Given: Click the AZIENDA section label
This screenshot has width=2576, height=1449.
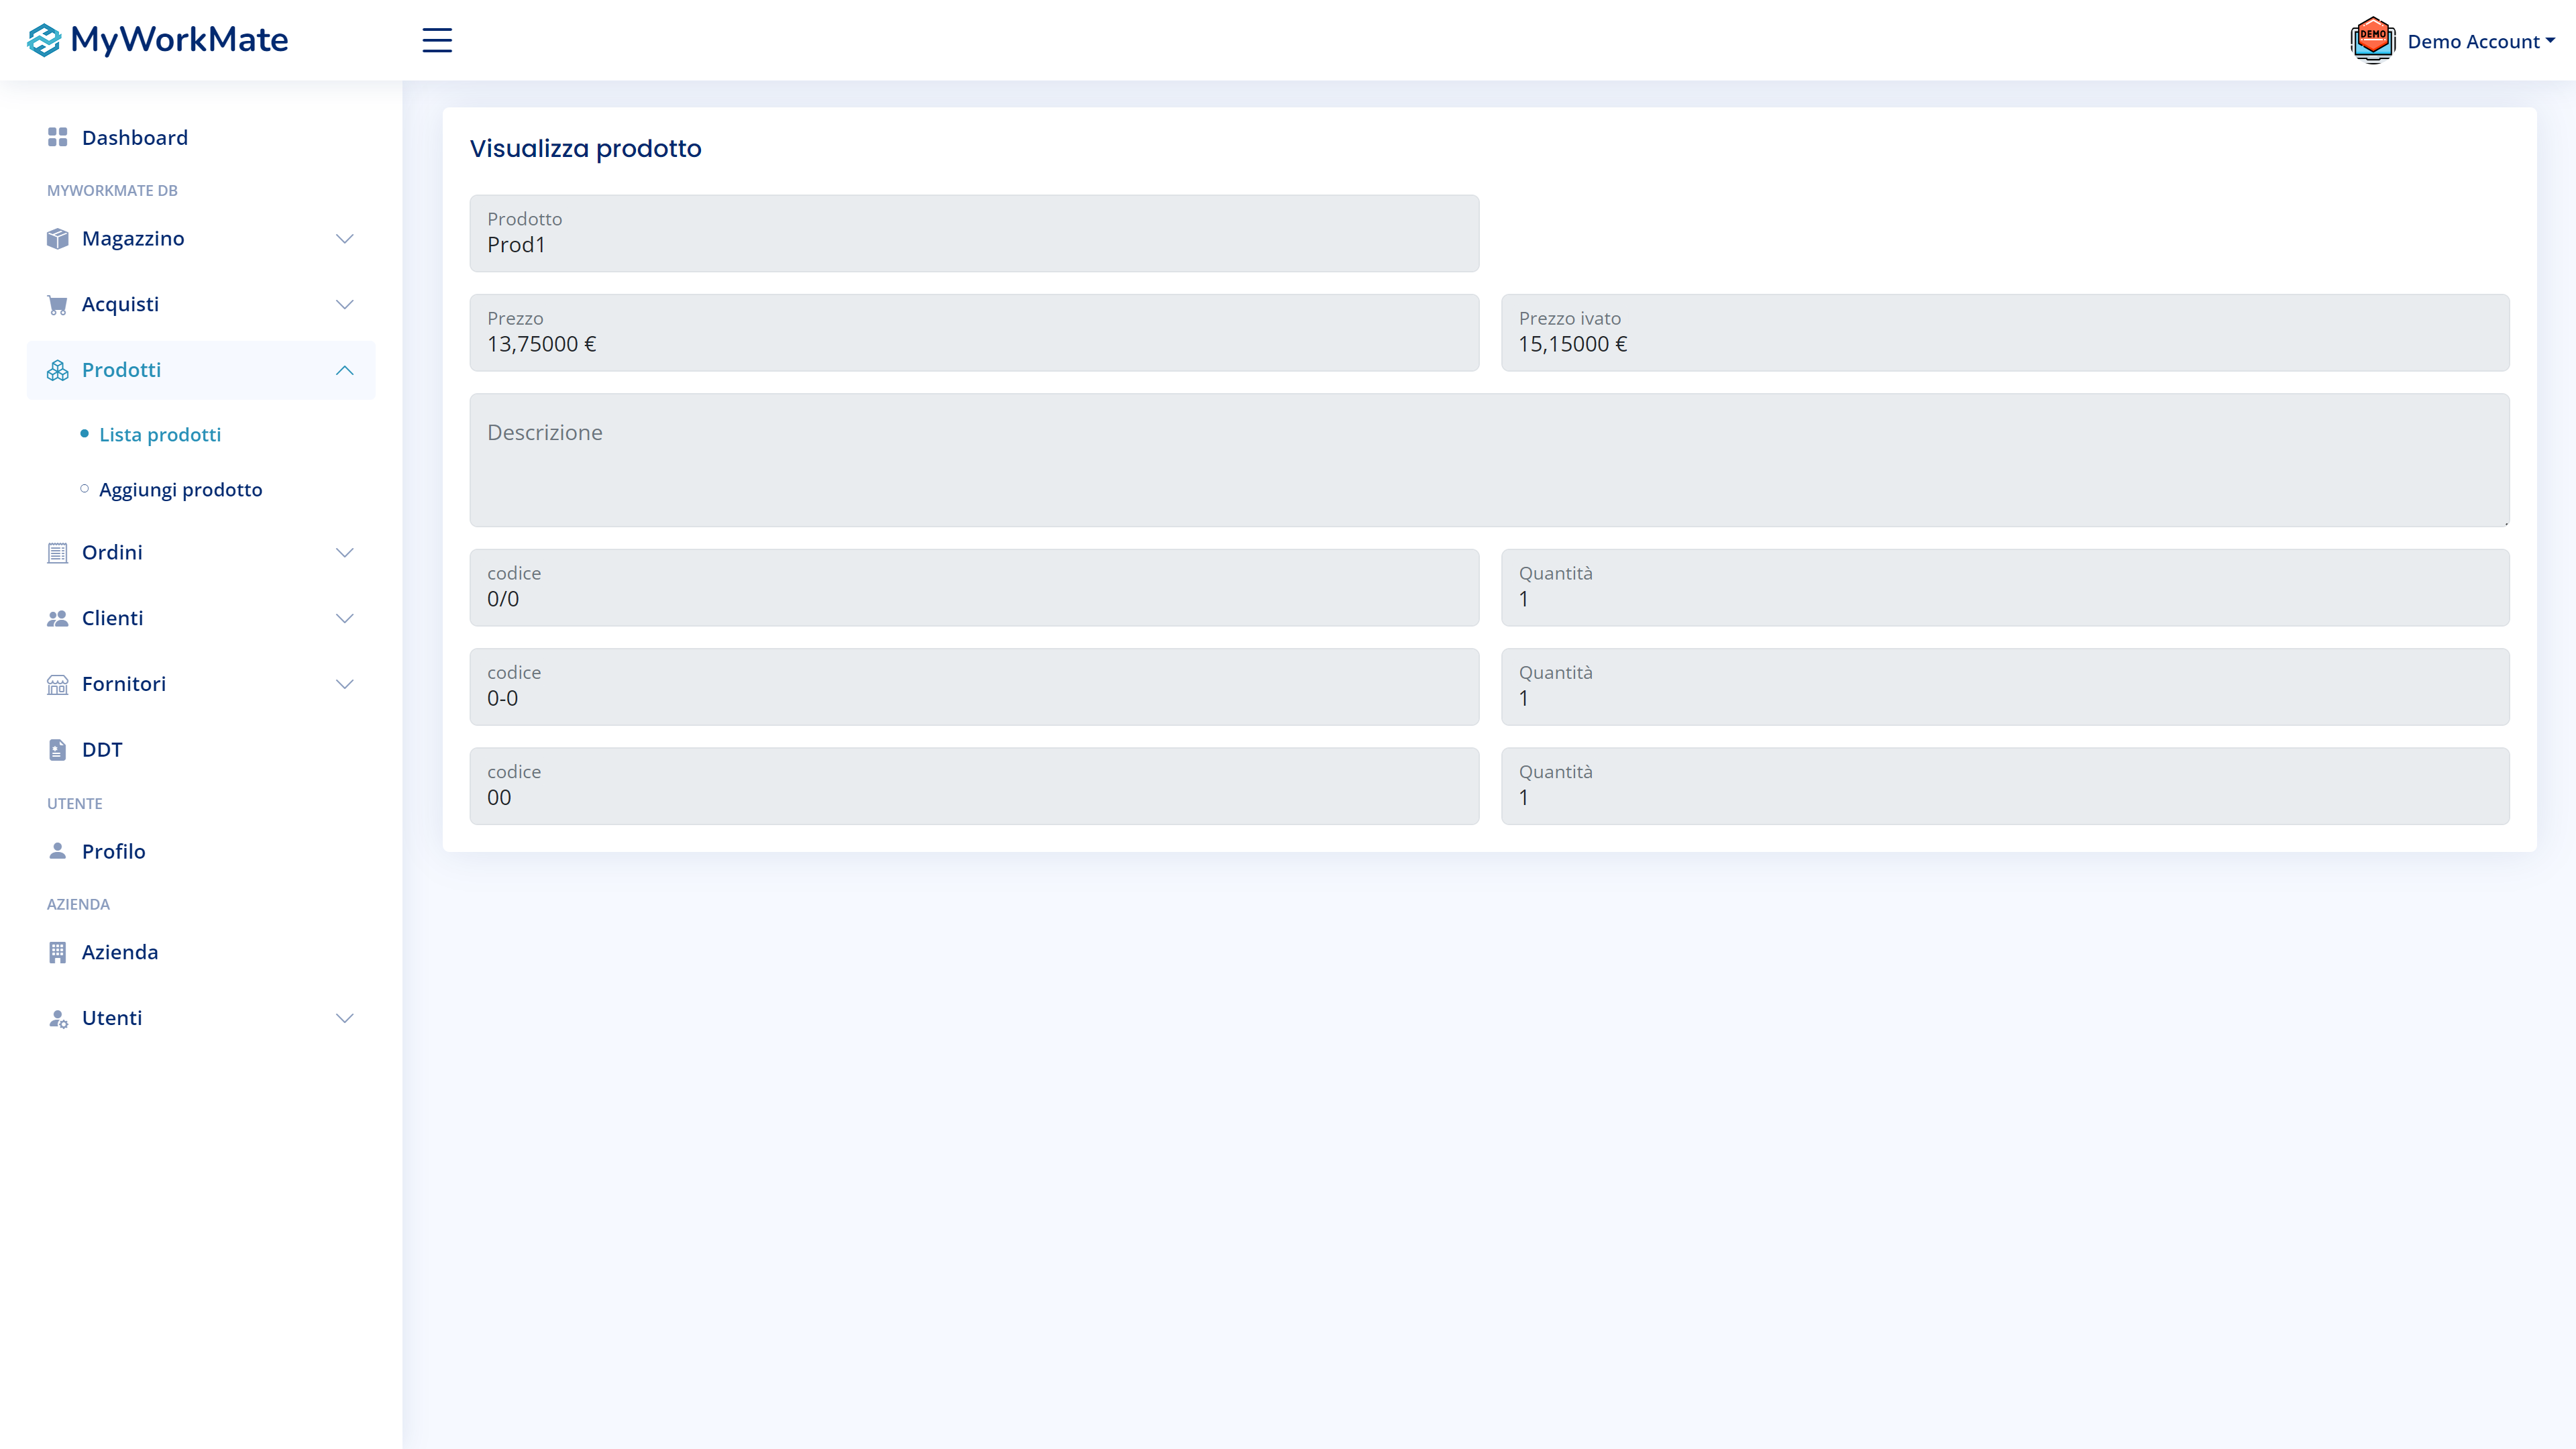Looking at the screenshot, I should [x=78, y=904].
